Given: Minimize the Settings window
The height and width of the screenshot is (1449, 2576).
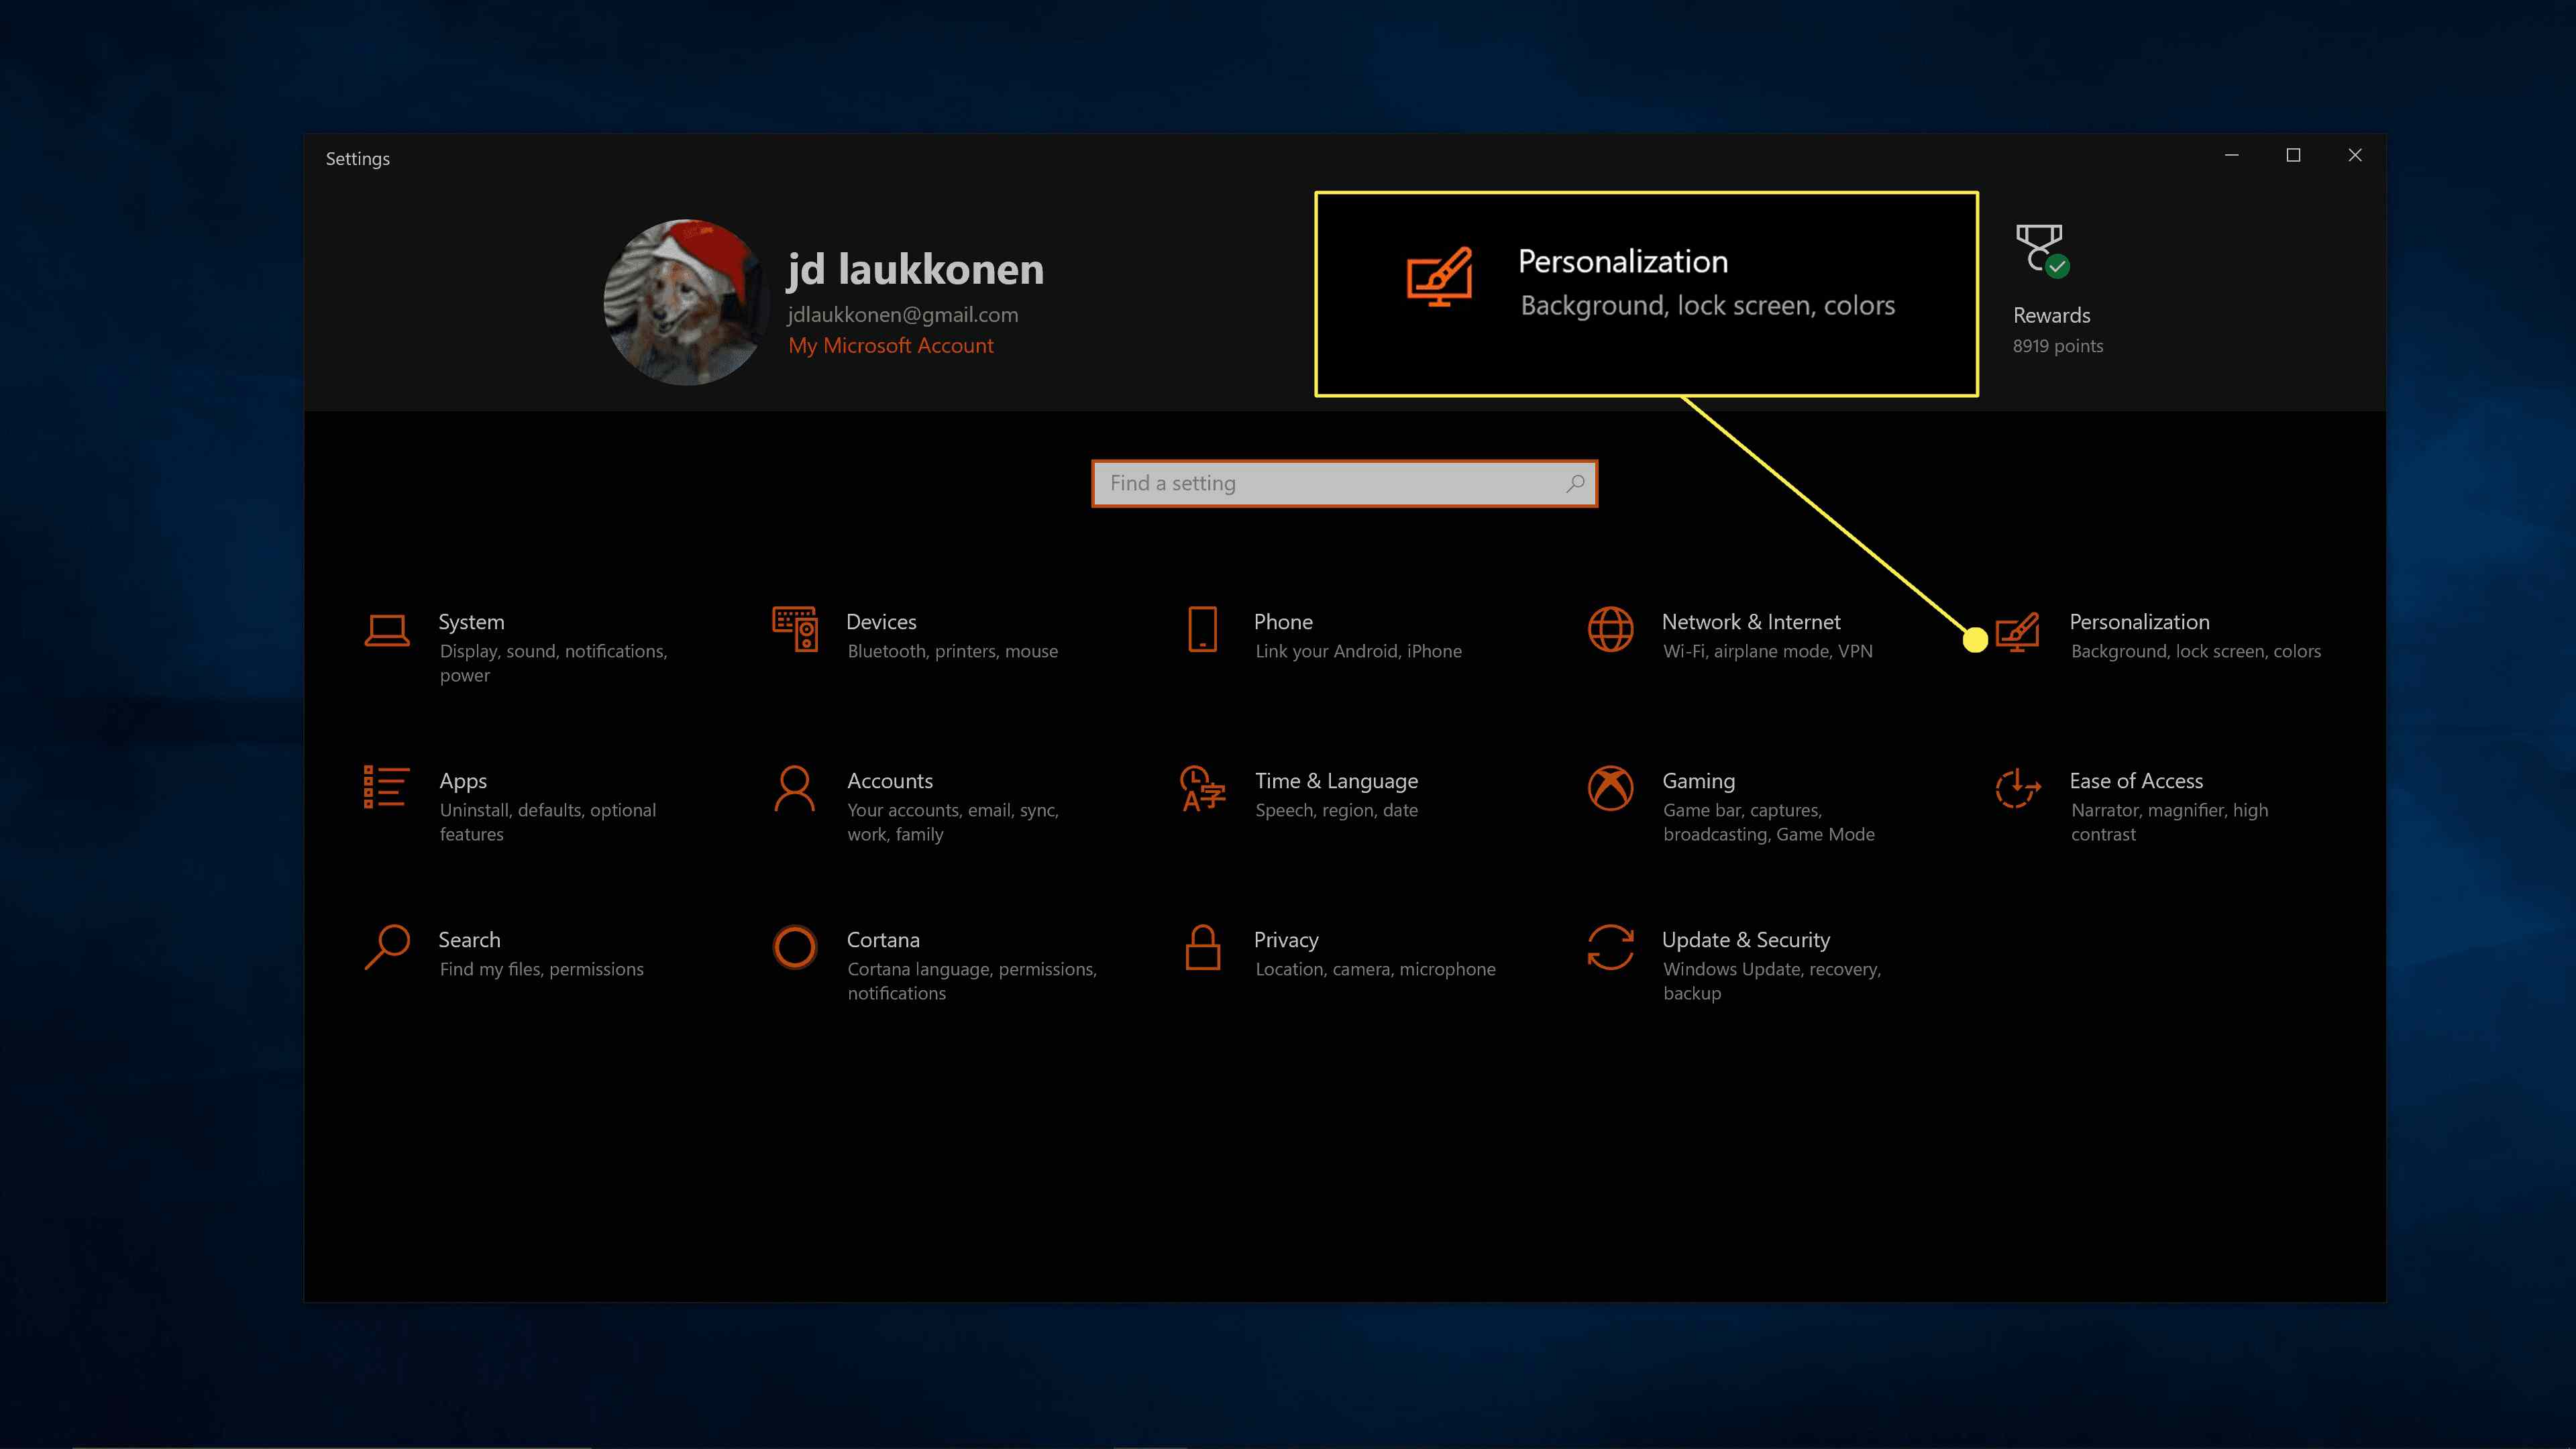Looking at the screenshot, I should [2231, 155].
